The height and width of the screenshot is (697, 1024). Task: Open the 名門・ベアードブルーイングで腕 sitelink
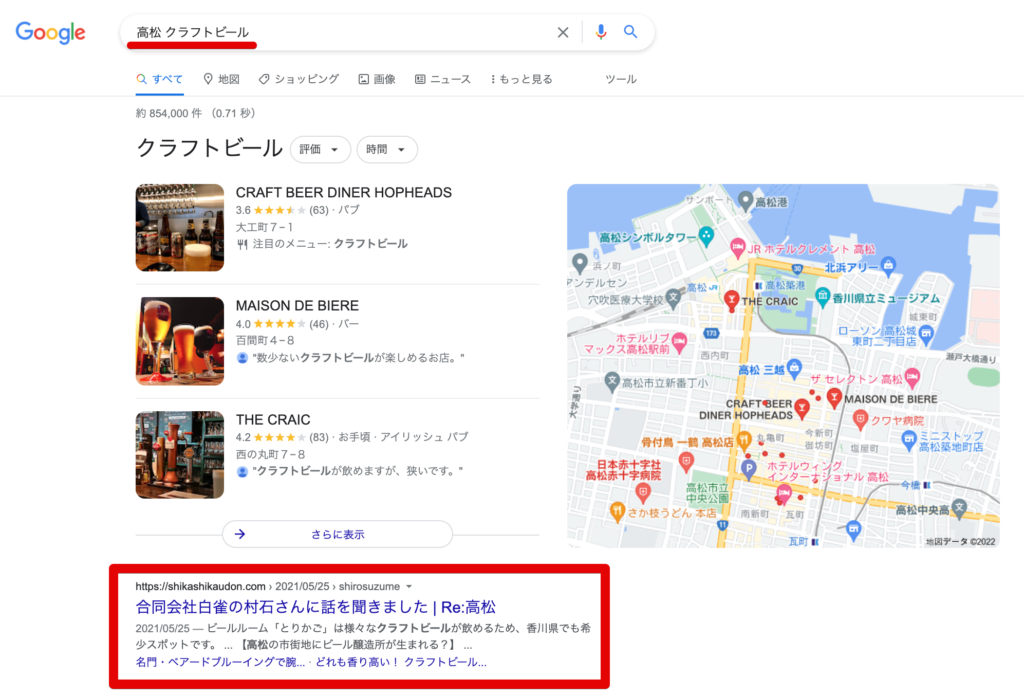pyautogui.click(x=220, y=662)
